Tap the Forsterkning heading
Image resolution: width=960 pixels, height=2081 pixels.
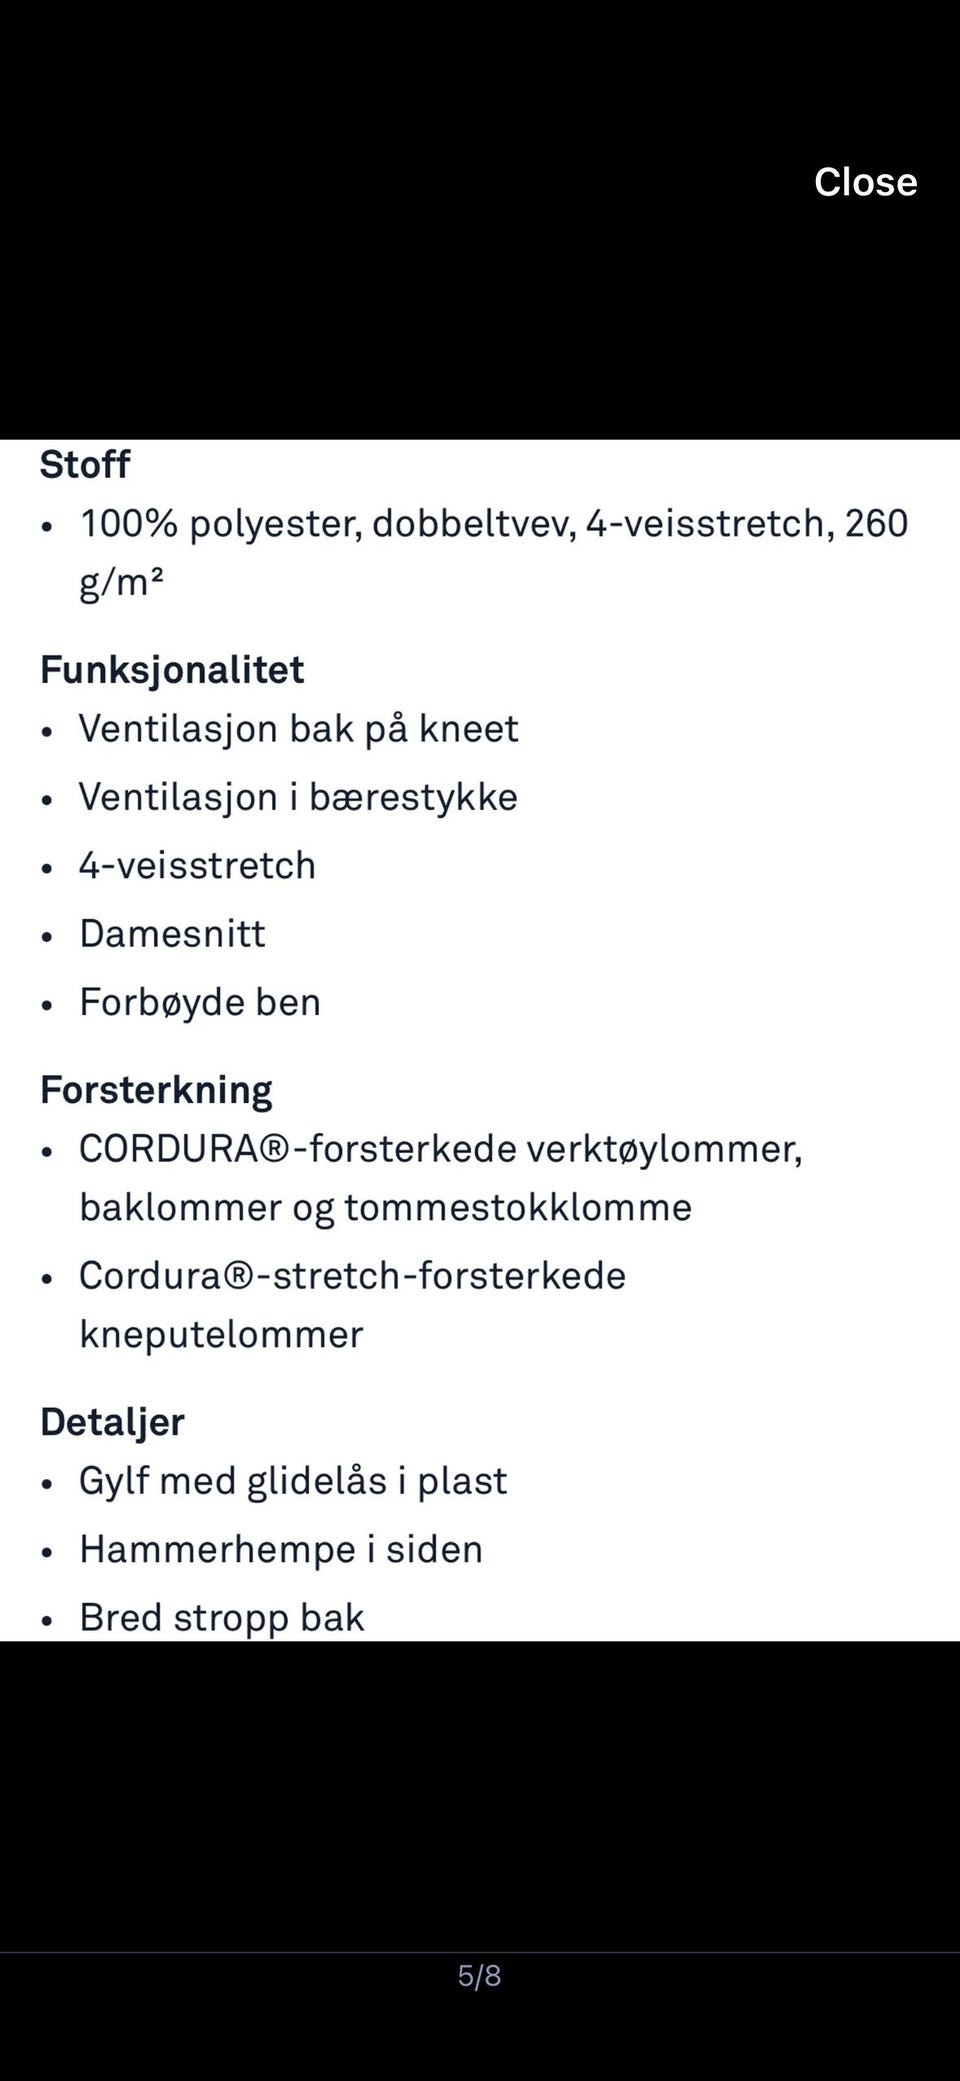(157, 1090)
